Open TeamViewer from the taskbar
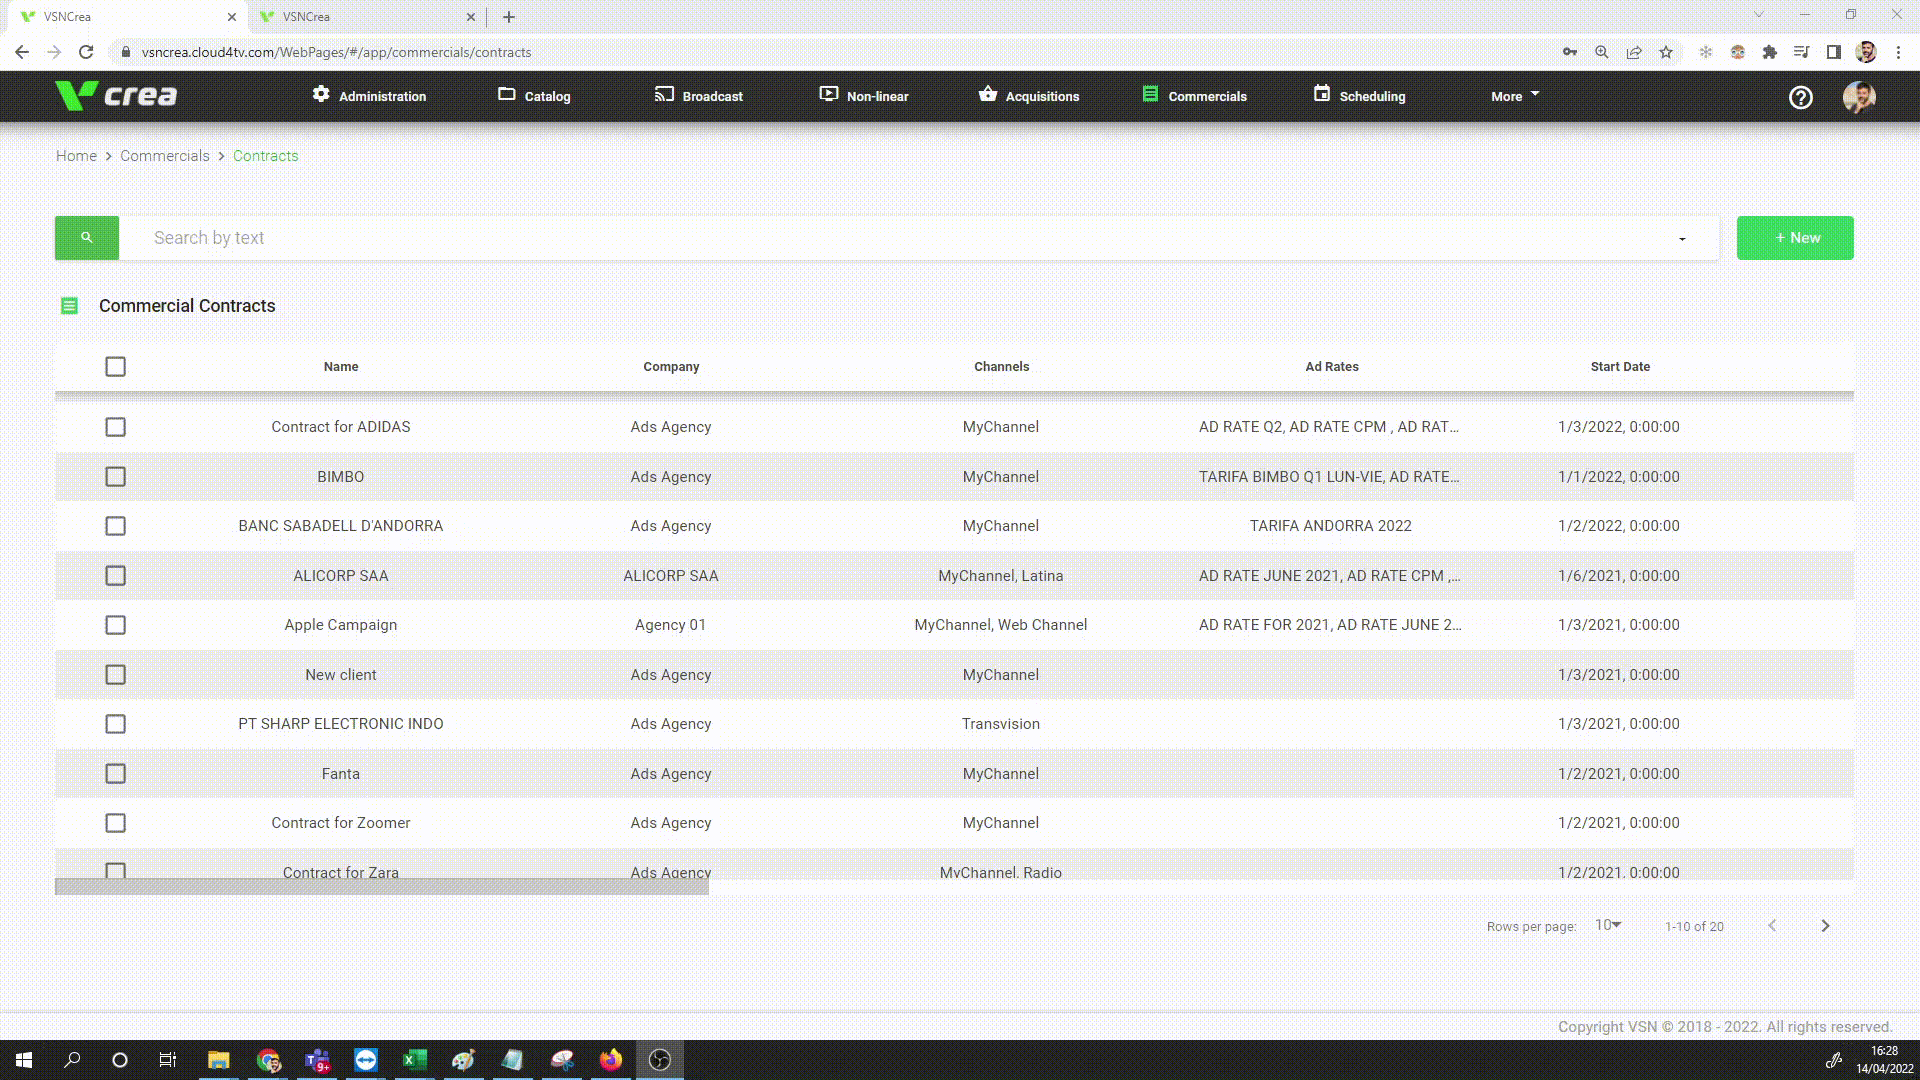Viewport: 1920px width, 1080px height. (366, 1060)
